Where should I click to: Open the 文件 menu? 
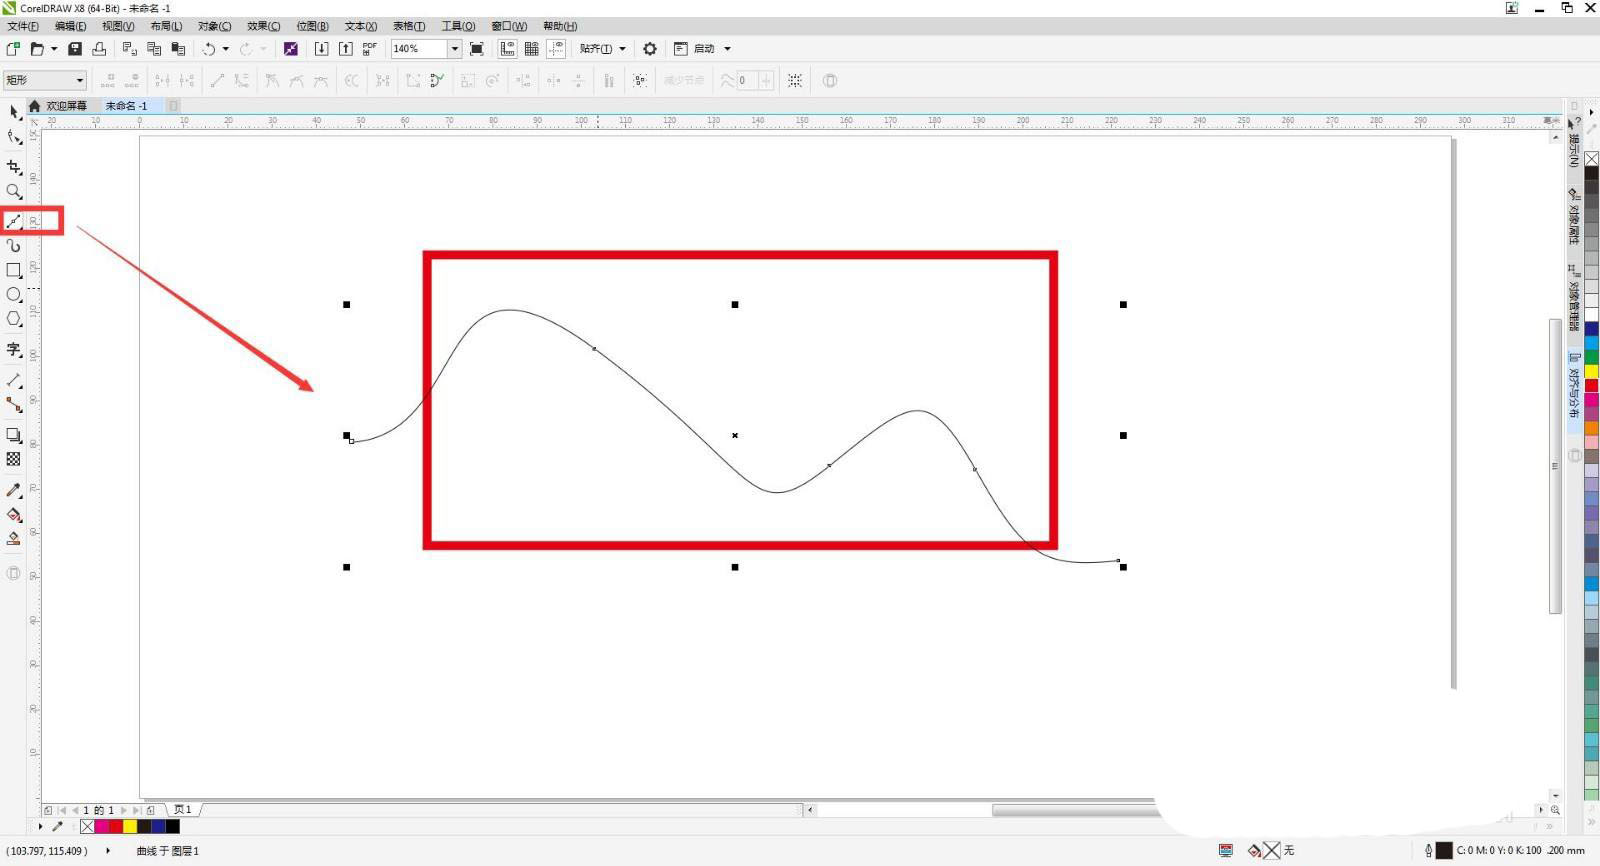coord(23,26)
